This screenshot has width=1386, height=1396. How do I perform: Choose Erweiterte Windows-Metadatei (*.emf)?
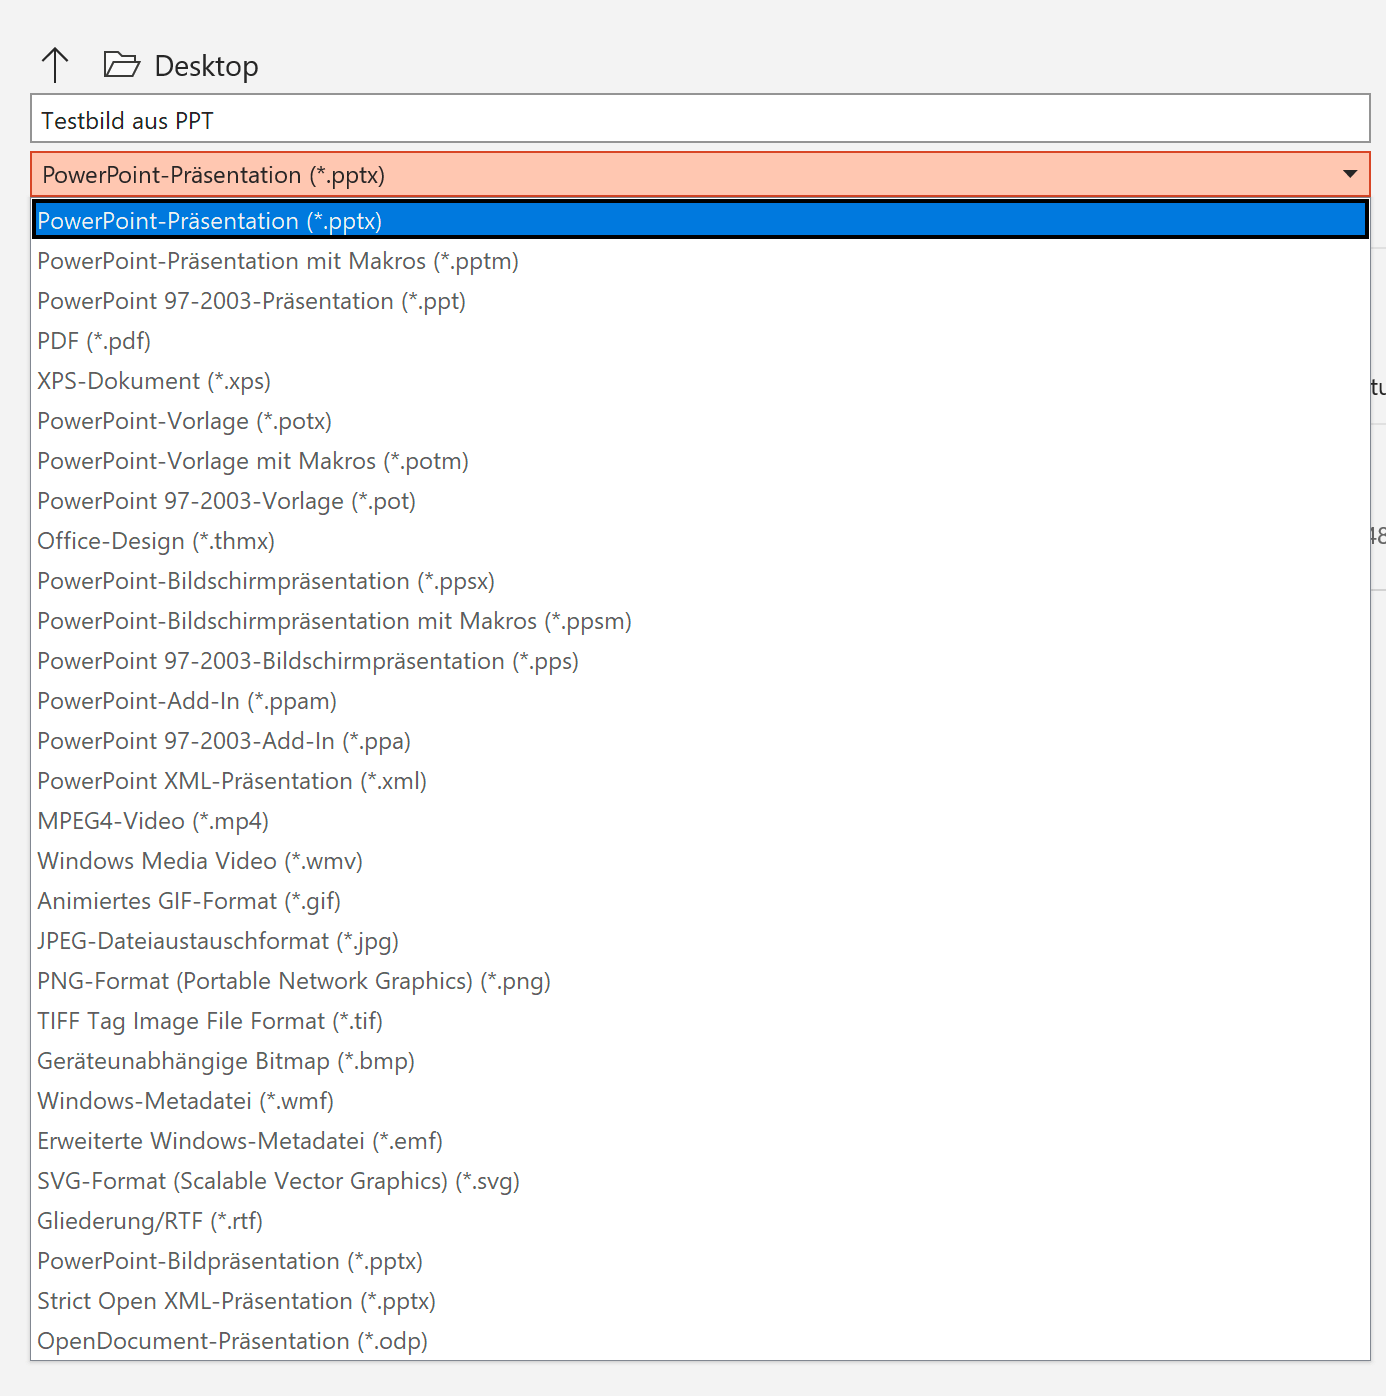click(700, 1141)
